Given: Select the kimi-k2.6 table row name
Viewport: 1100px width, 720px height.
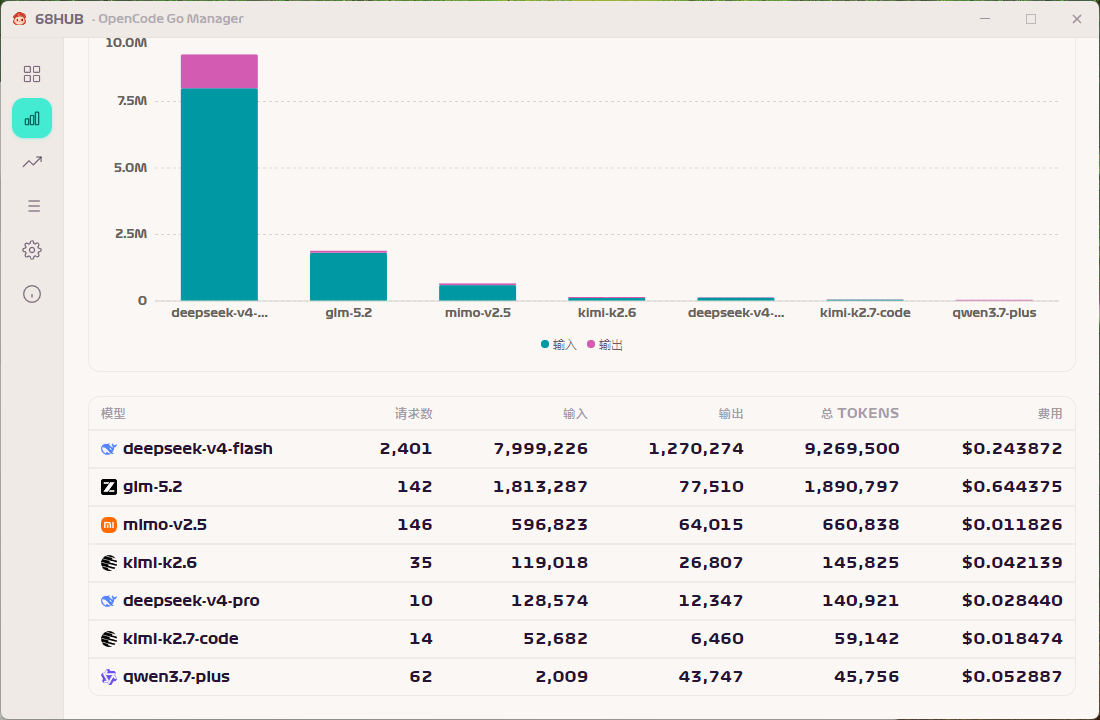Looking at the screenshot, I should 160,563.
